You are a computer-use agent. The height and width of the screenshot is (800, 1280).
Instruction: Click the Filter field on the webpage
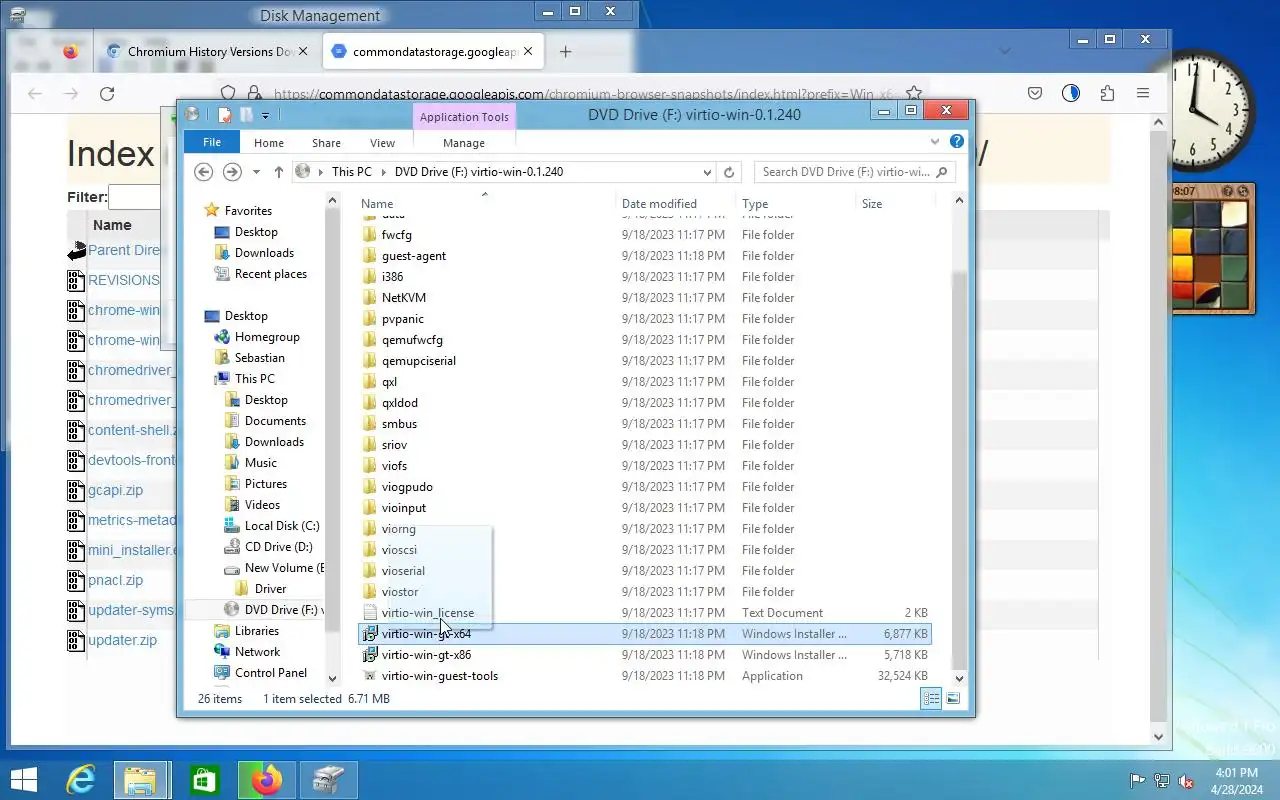[x=135, y=197]
